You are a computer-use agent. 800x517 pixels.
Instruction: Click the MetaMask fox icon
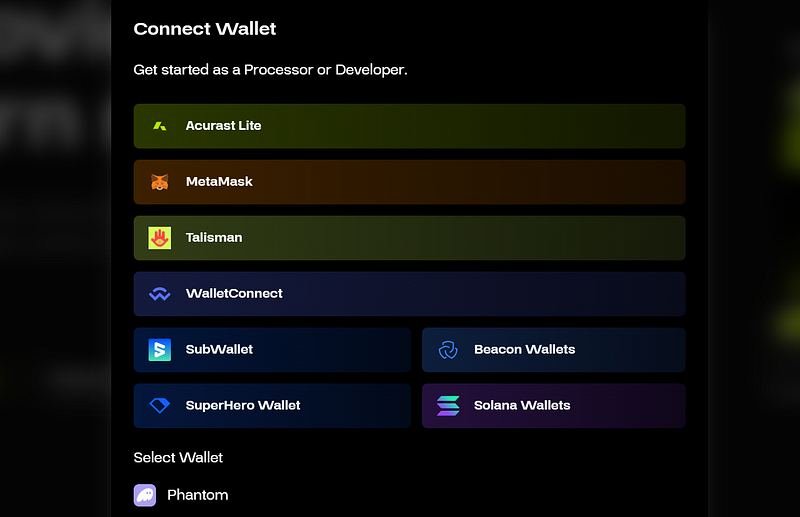(x=160, y=182)
